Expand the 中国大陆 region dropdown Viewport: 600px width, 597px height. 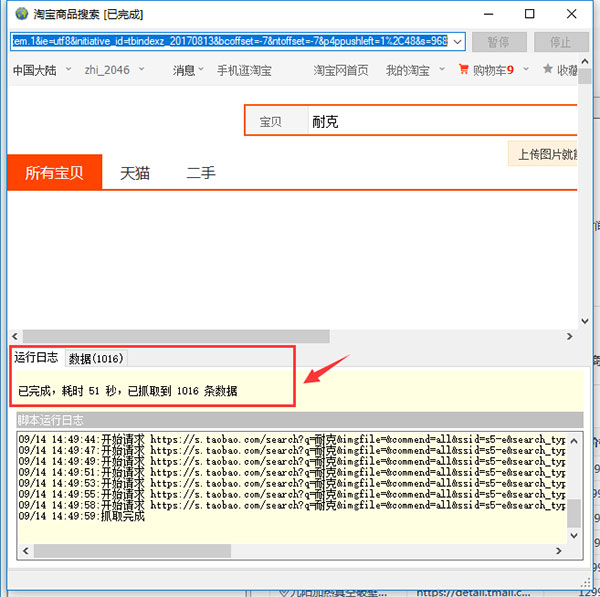68,69
